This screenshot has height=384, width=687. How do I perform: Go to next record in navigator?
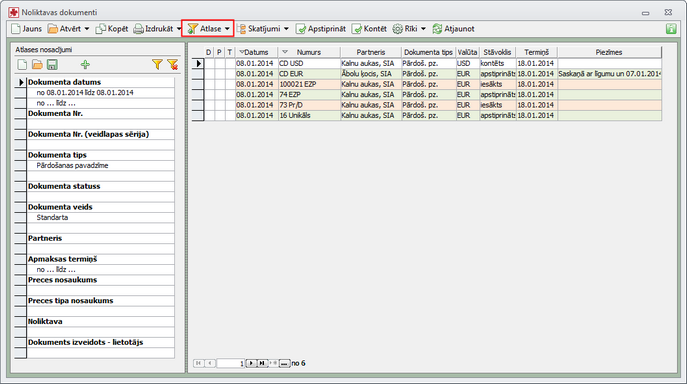[251, 363]
